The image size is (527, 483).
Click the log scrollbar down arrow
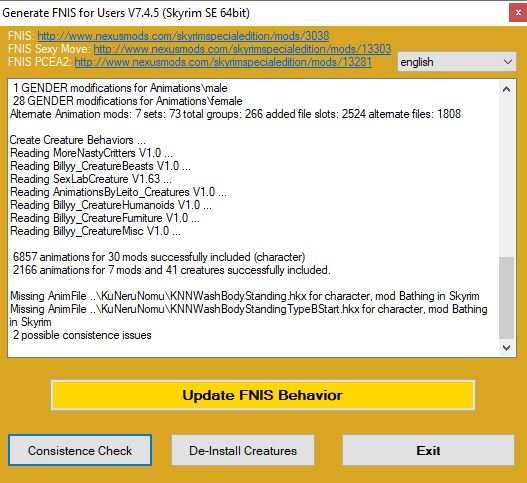tap(506, 348)
